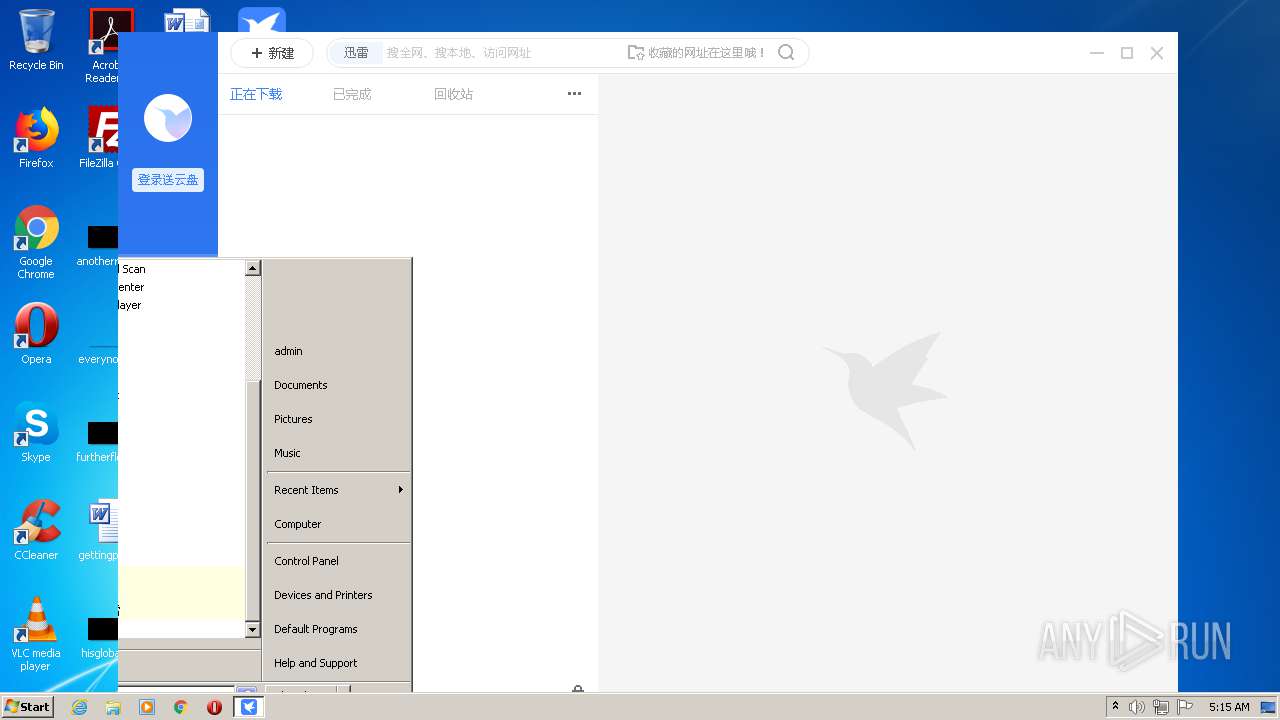Open Windows Media Player taskbar icon

point(147,707)
